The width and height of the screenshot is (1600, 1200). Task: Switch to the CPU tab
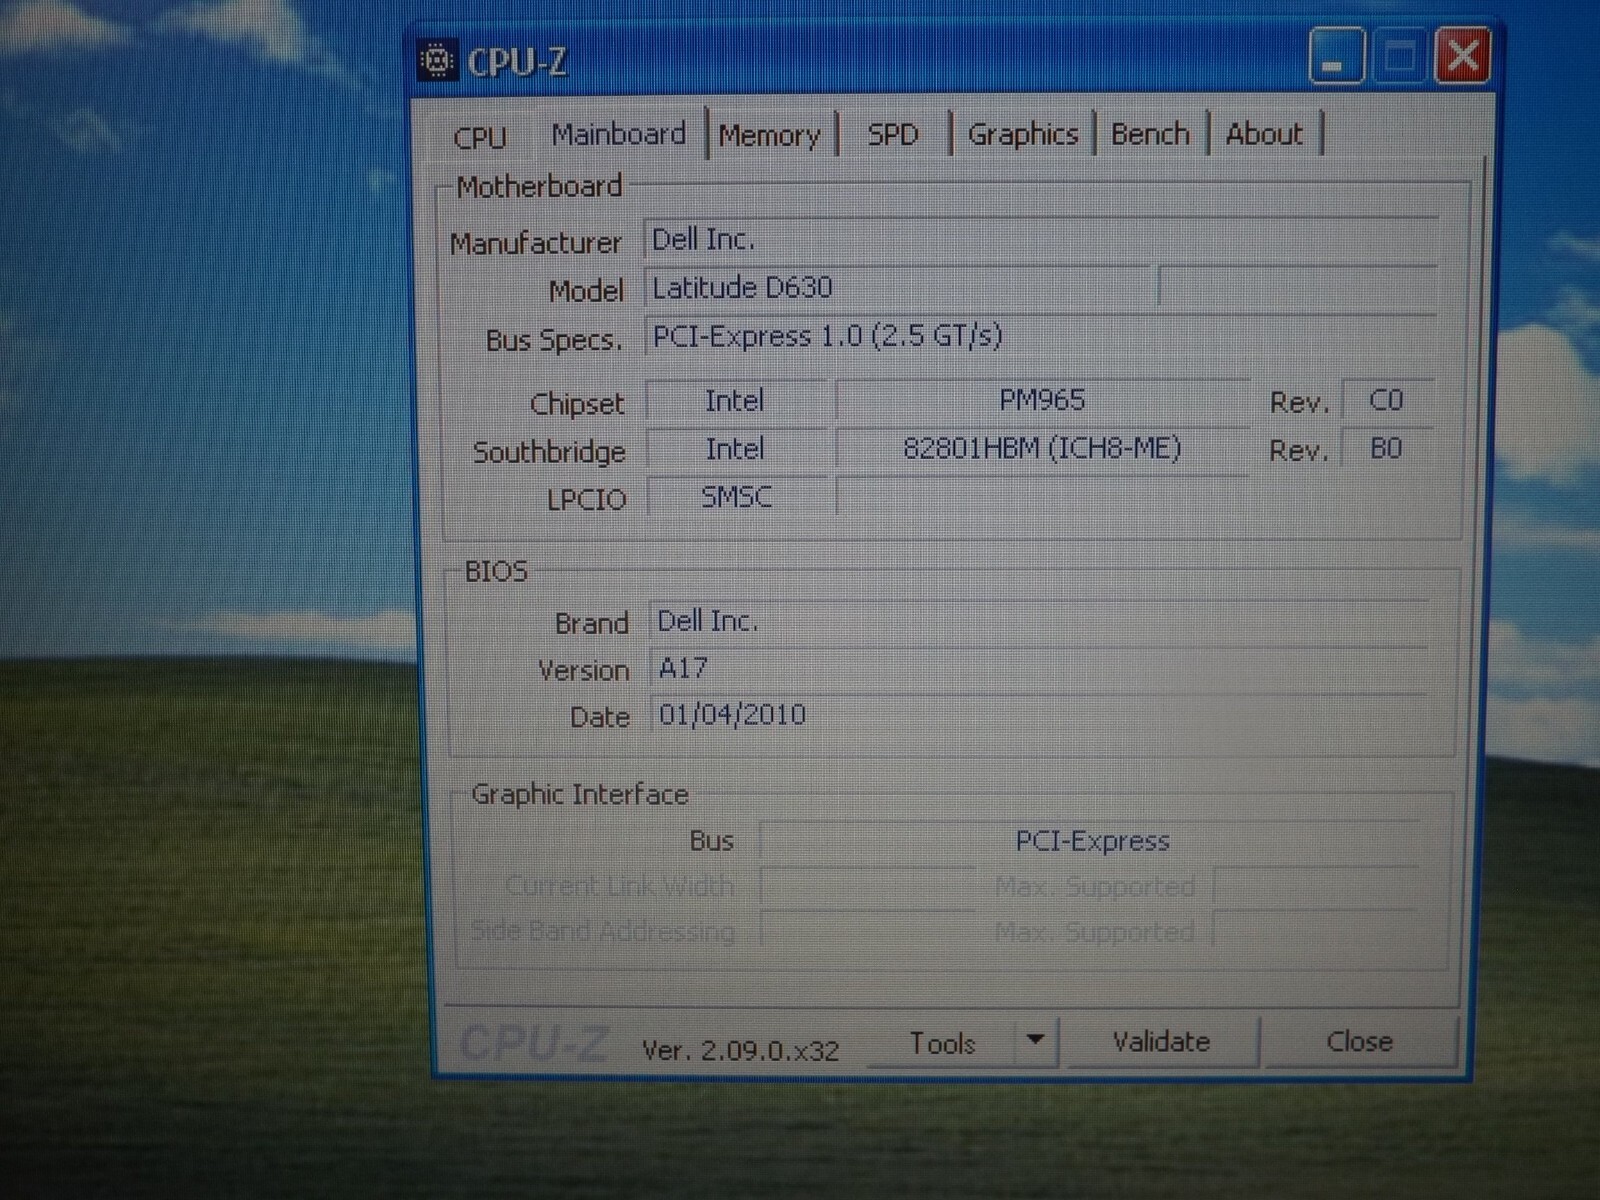click(x=479, y=136)
